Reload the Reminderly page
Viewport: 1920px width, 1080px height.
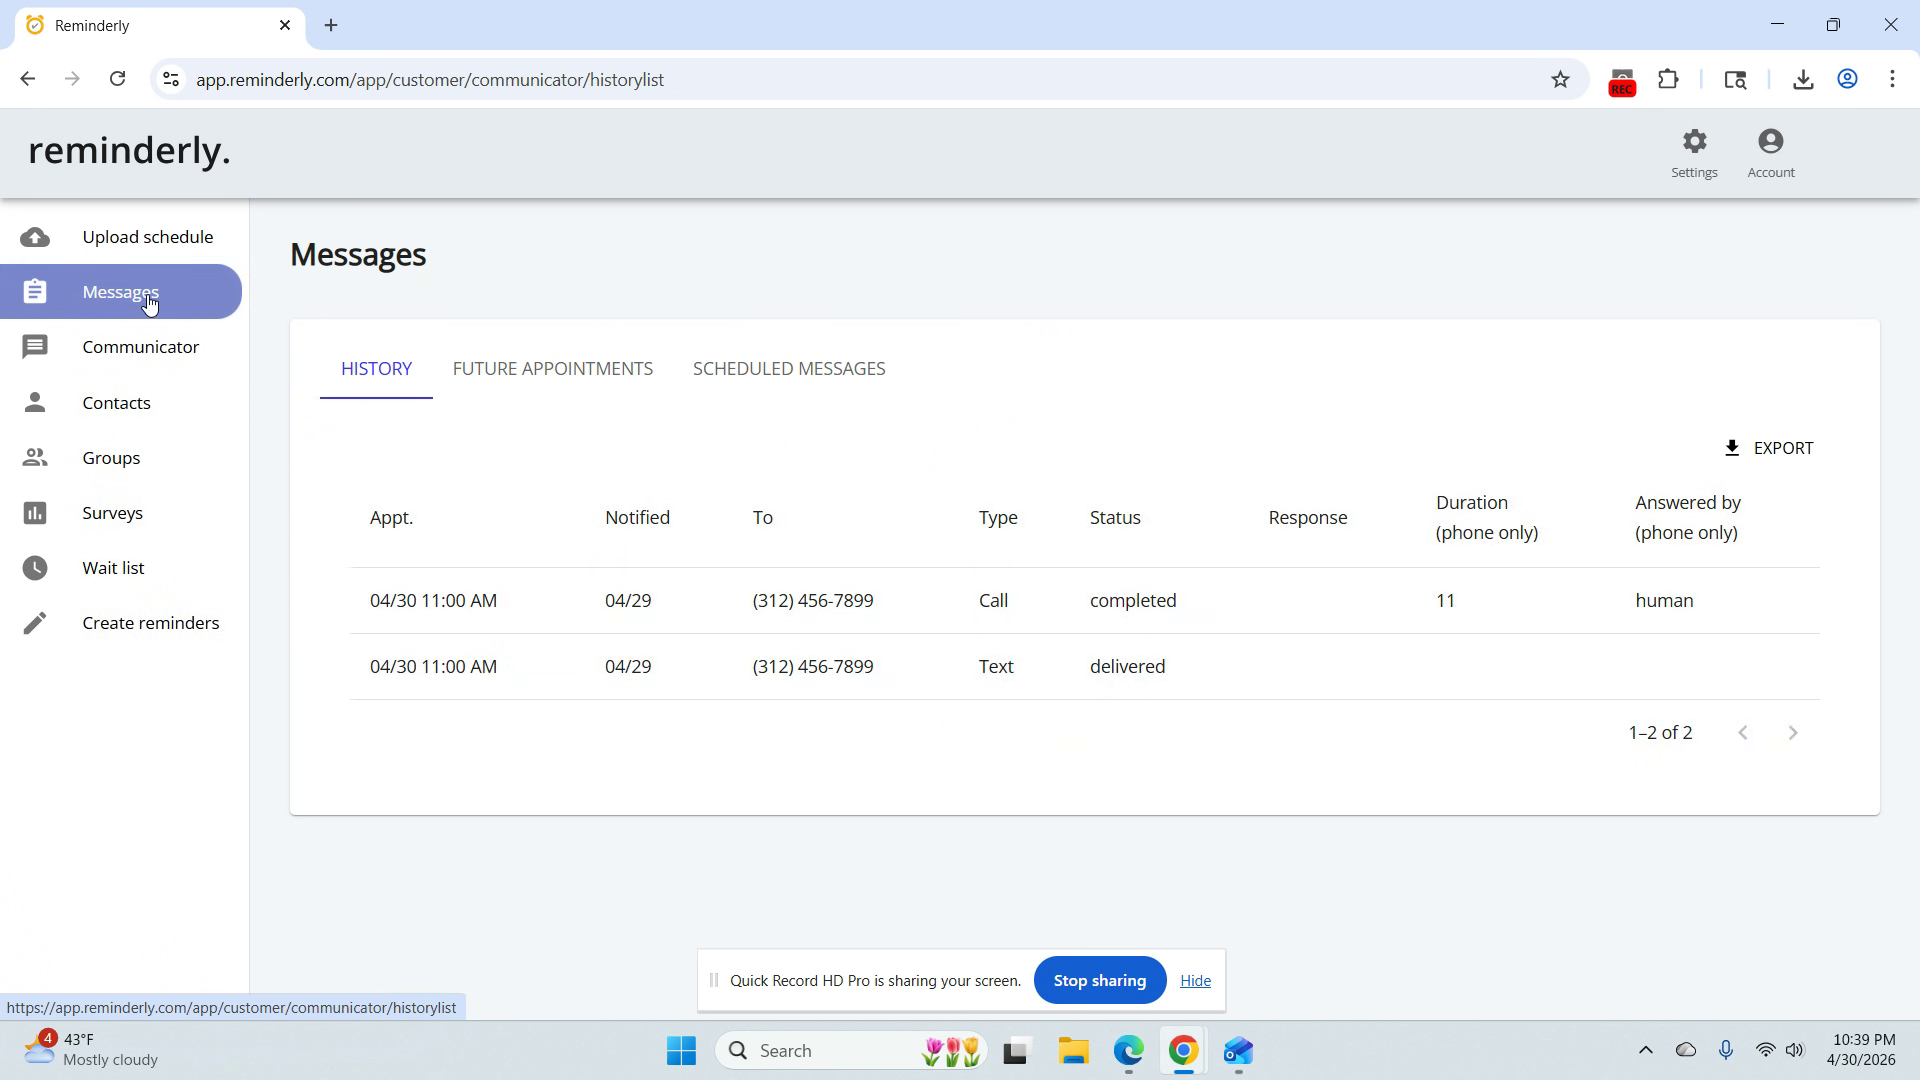pyautogui.click(x=117, y=79)
